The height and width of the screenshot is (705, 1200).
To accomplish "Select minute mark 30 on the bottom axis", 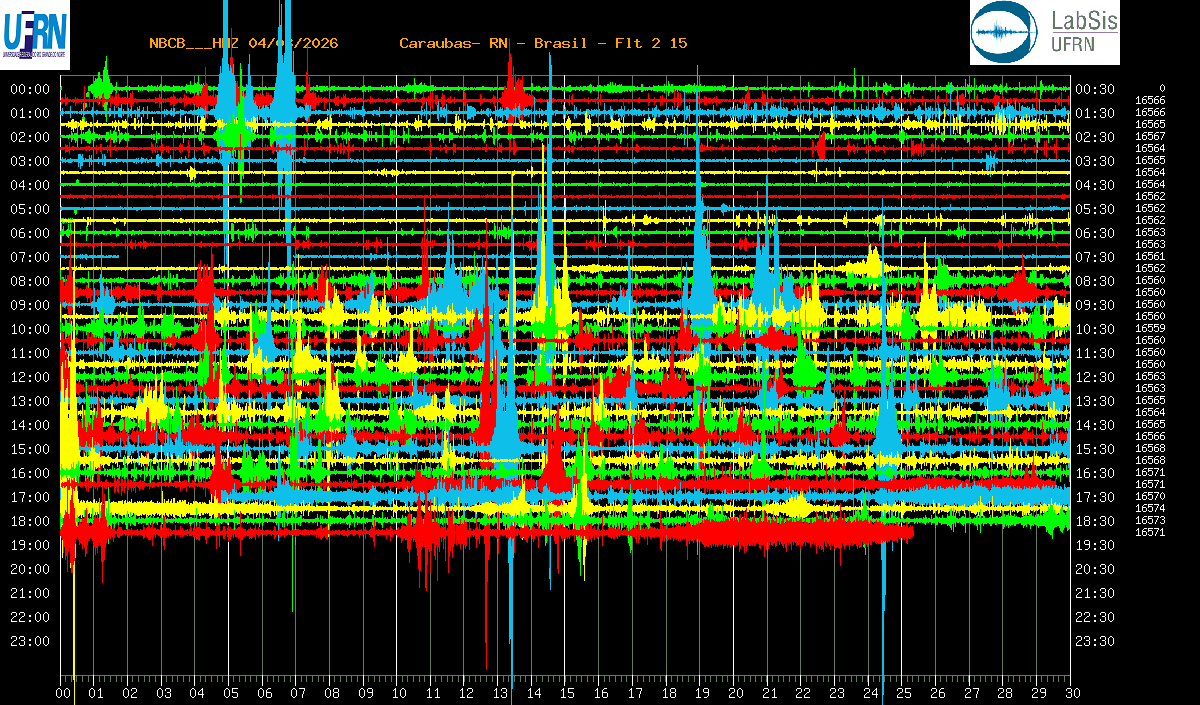I will point(1071,693).
